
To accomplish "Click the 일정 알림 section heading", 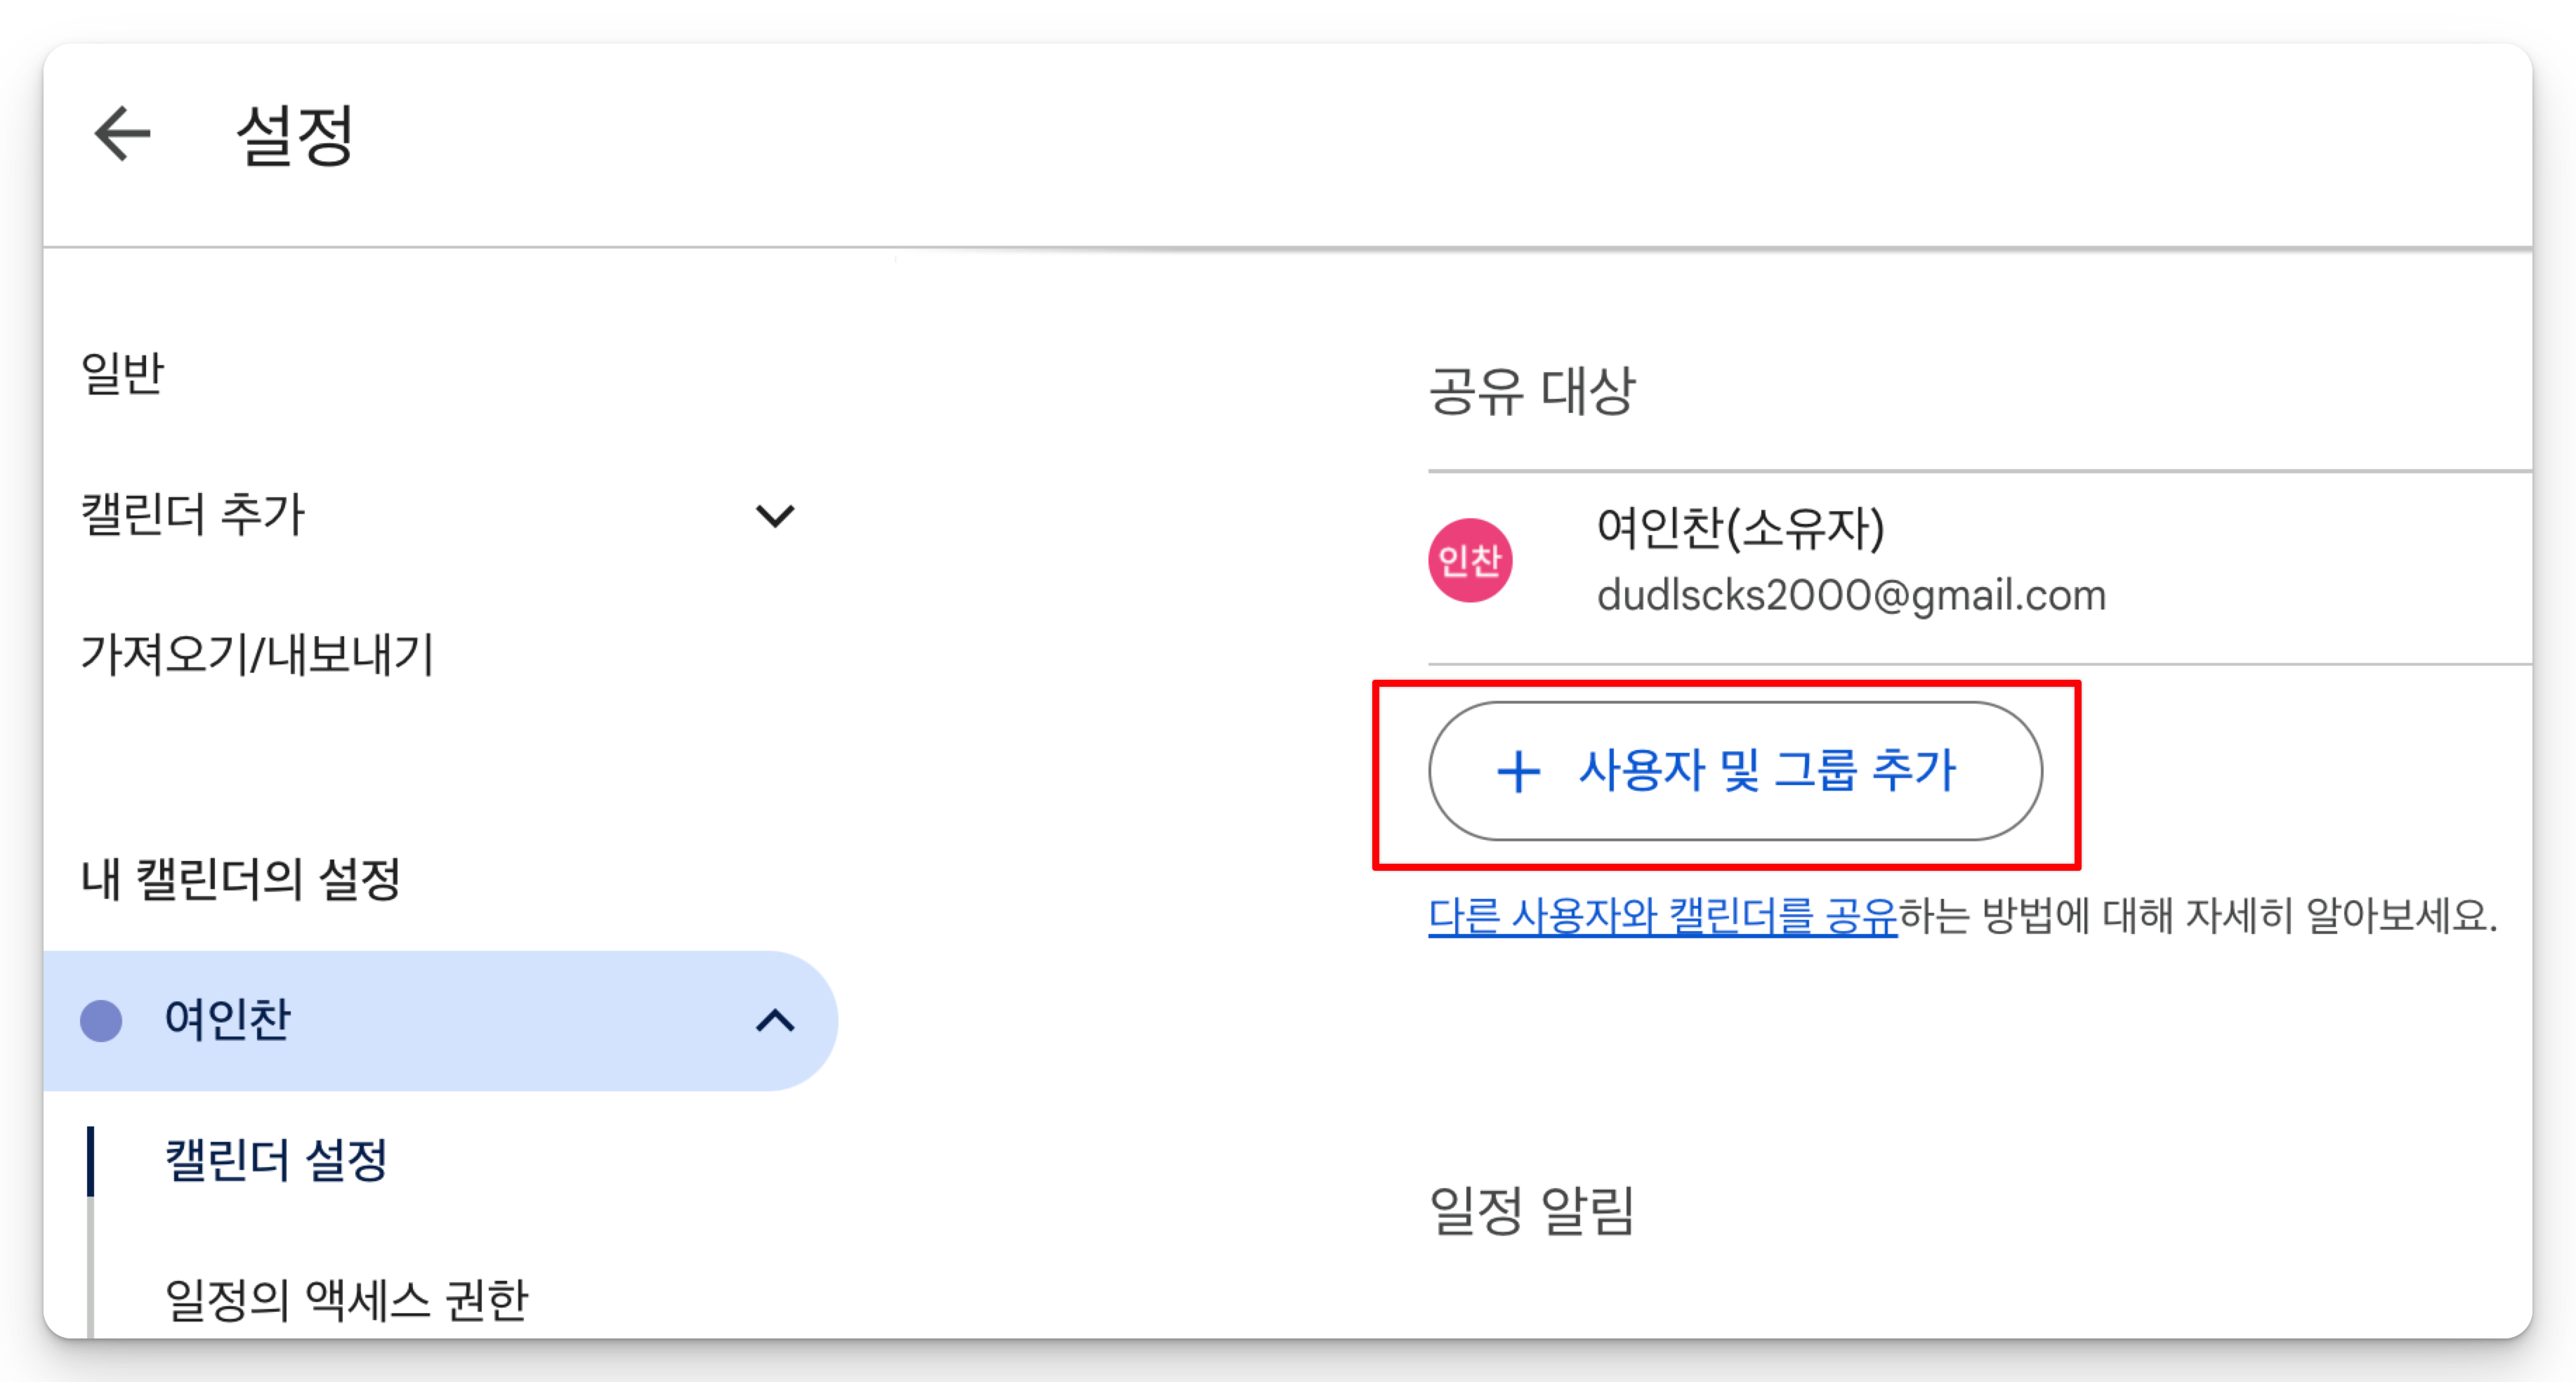I will [1531, 1211].
